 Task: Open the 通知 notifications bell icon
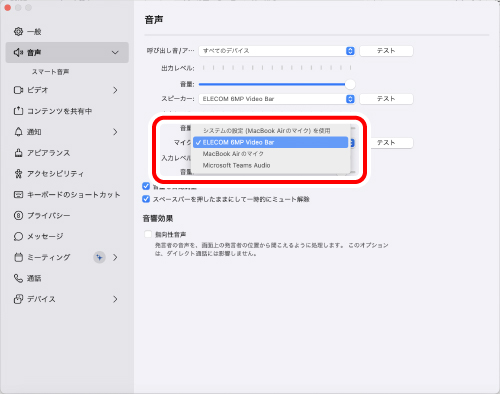(x=18, y=132)
